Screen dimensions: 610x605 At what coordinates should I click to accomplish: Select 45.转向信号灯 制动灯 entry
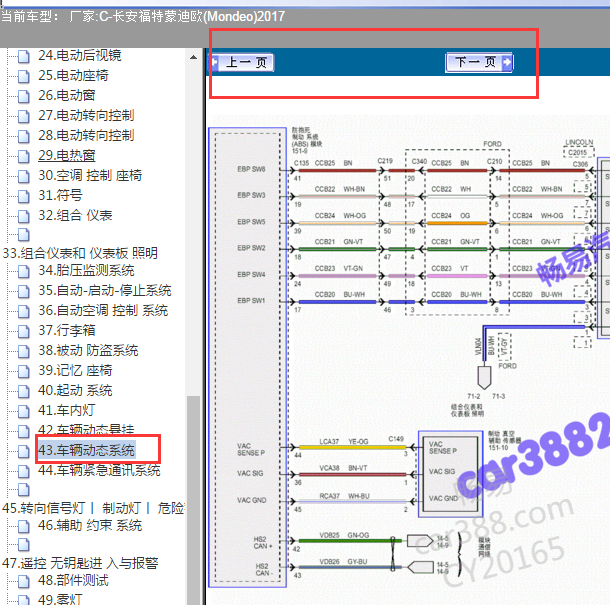tap(93, 508)
